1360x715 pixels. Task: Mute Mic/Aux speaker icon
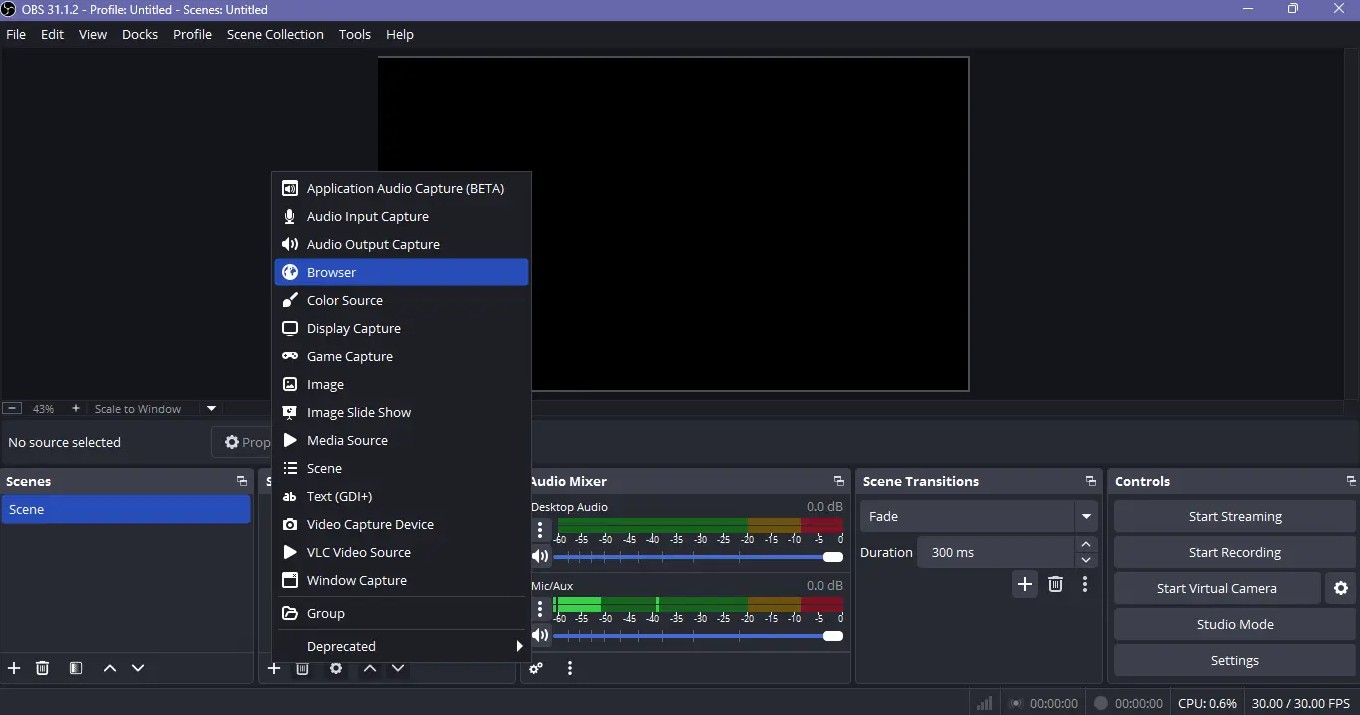pos(540,636)
